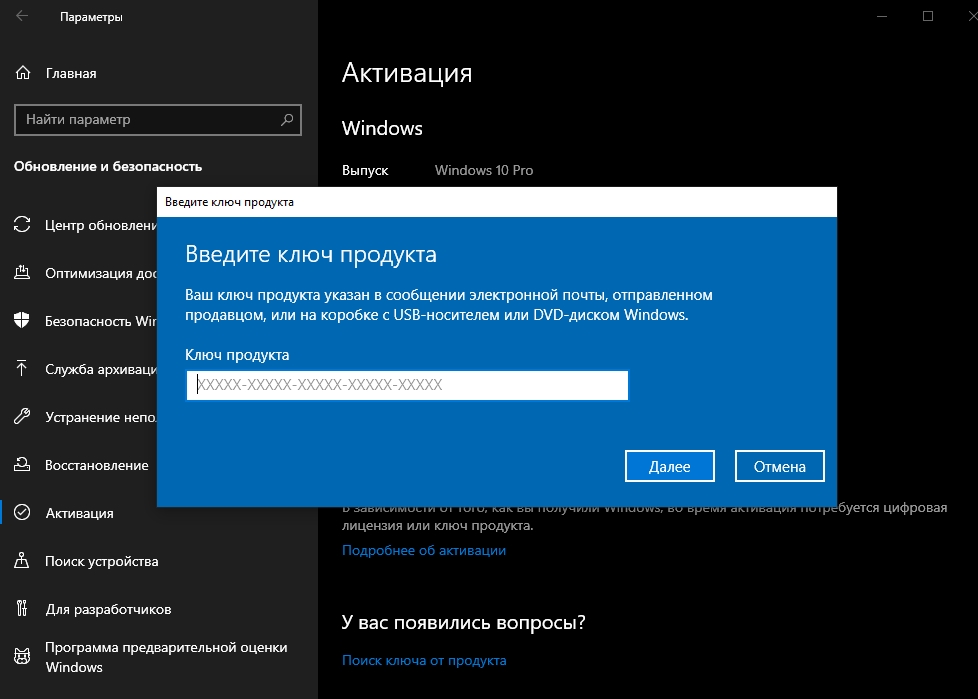Select the Безопасность Windows shield icon
The width and height of the screenshot is (978, 699).
pyautogui.click(x=22, y=321)
